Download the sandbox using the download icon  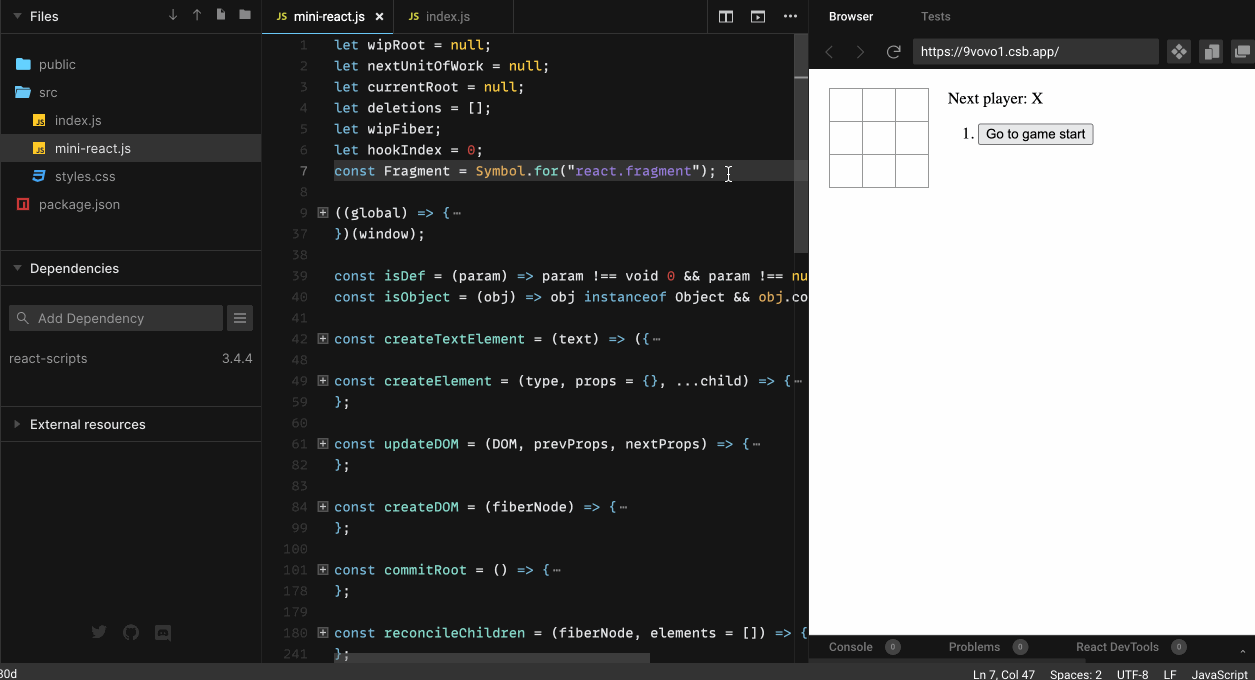pyautogui.click(x=172, y=15)
